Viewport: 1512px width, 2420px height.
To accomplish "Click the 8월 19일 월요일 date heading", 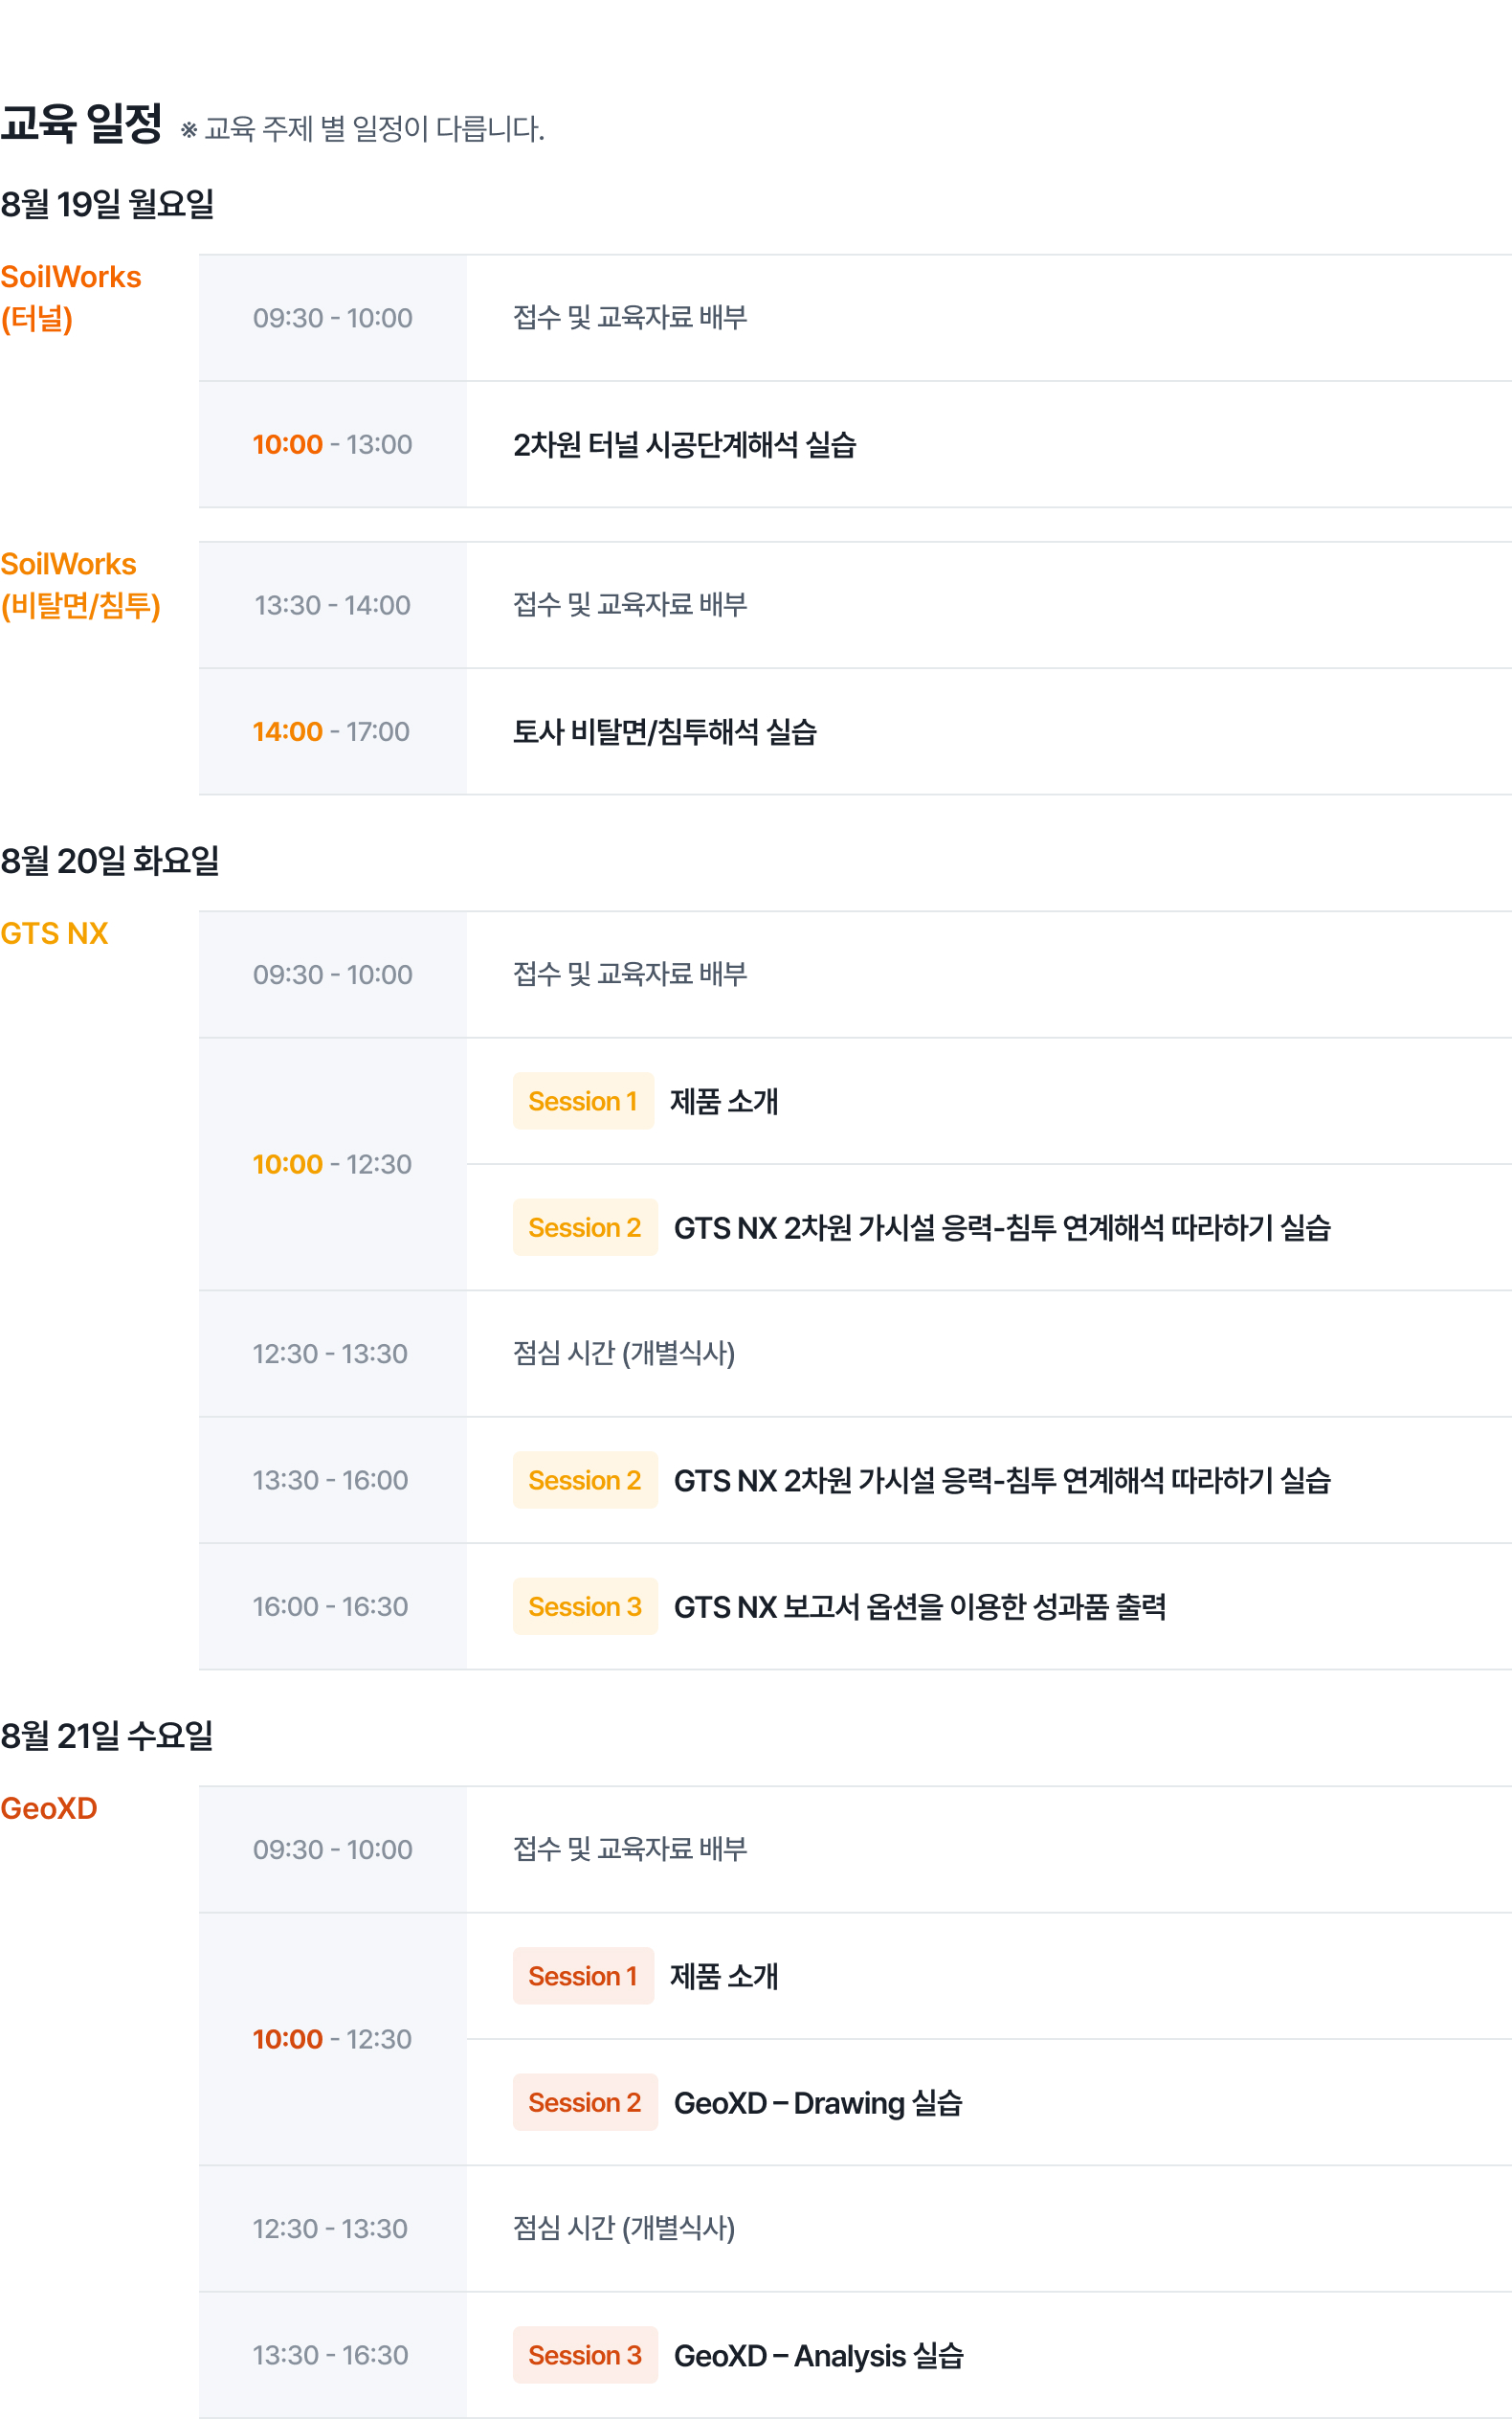I will click(108, 204).
